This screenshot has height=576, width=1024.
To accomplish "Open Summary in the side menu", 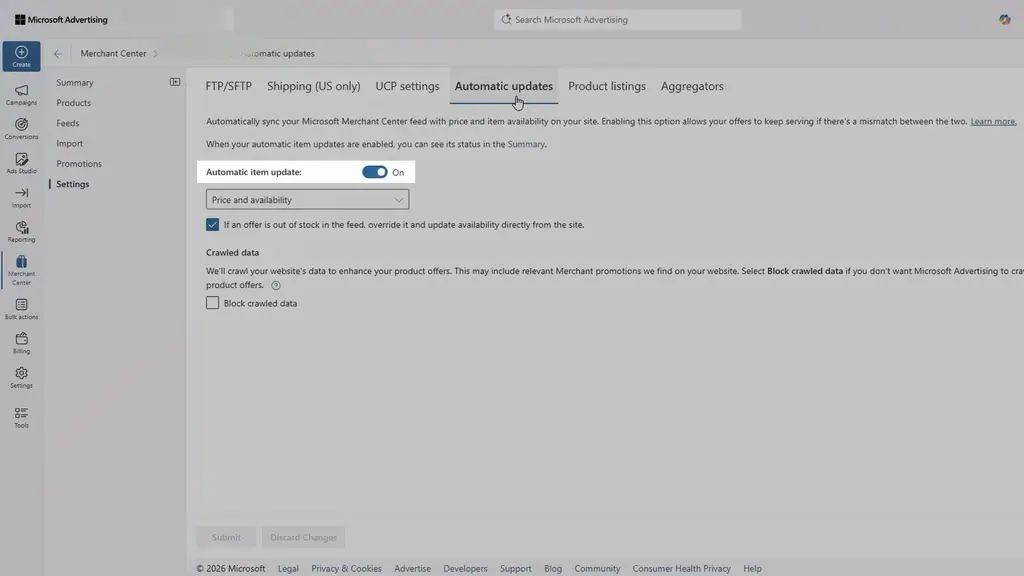I will point(75,83).
